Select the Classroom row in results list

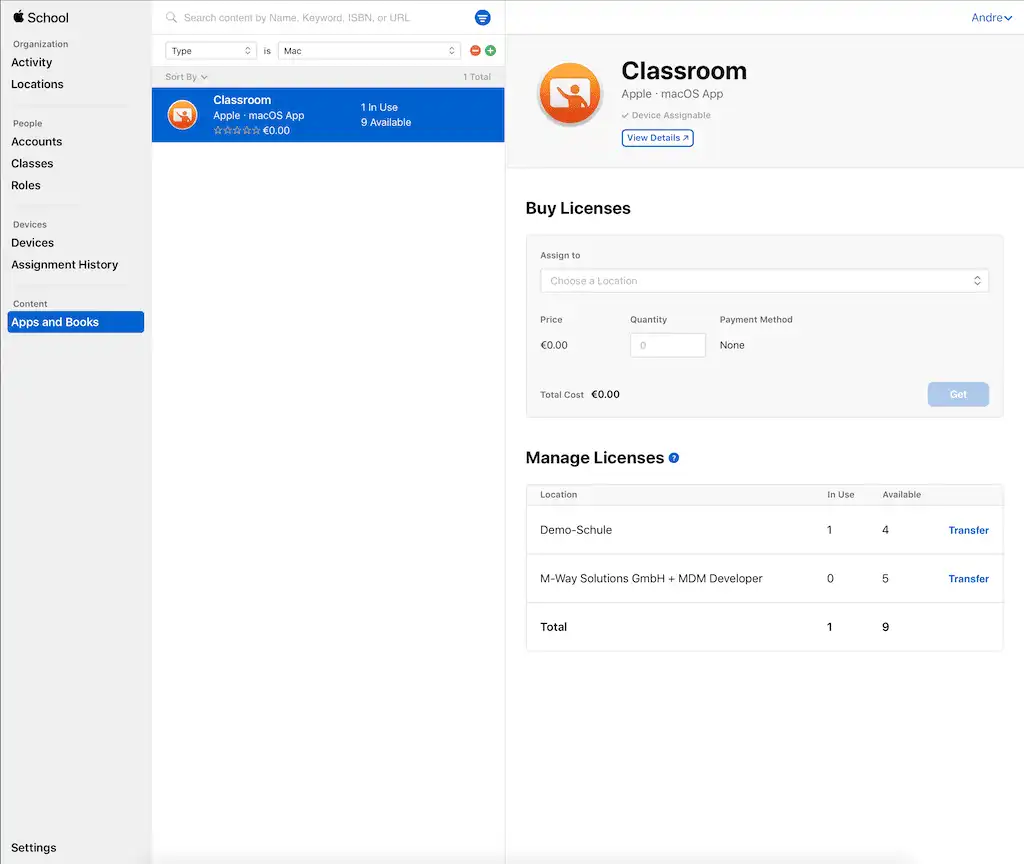click(328, 115)
